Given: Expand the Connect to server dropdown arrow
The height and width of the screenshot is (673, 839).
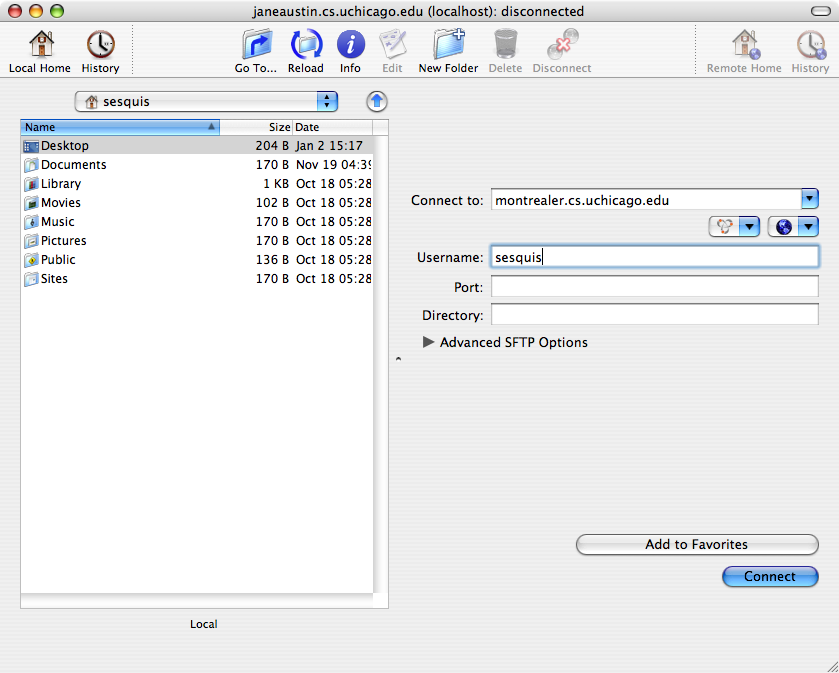Looking at the screenshot, I should click(810, 200).
